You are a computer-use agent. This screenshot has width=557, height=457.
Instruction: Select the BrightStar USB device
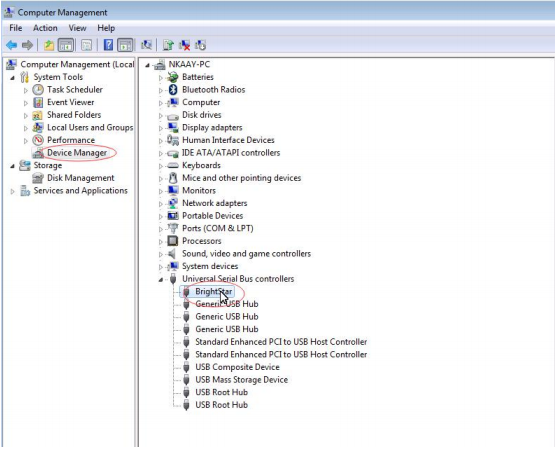point(213,292)
